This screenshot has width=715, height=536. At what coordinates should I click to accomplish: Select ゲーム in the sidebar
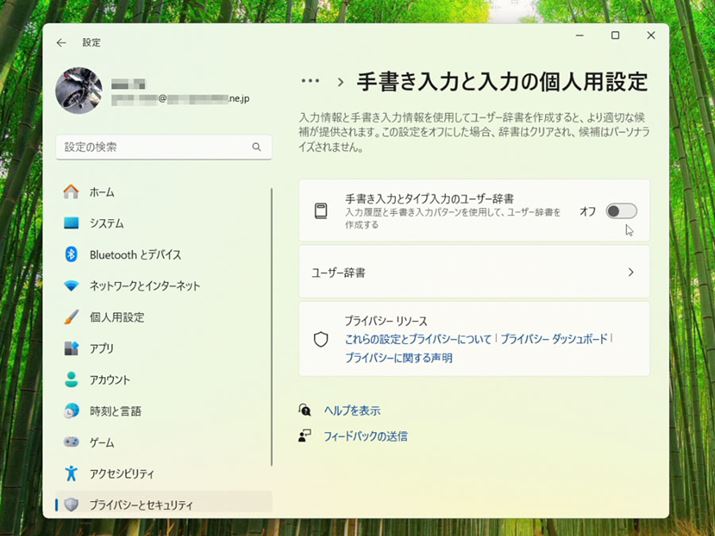(x=101, y=442)
